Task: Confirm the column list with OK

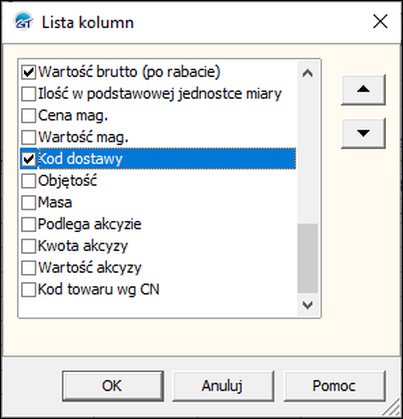Action: pyautogui.click(x=113, y=386)
